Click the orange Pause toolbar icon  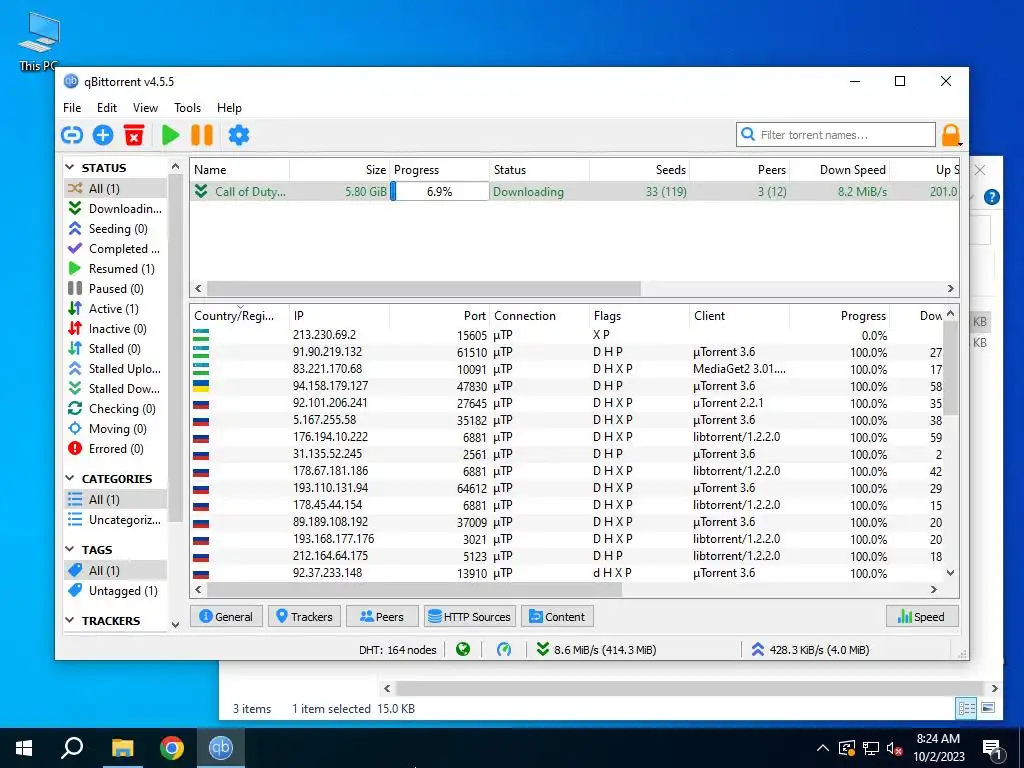click(202, 135)
